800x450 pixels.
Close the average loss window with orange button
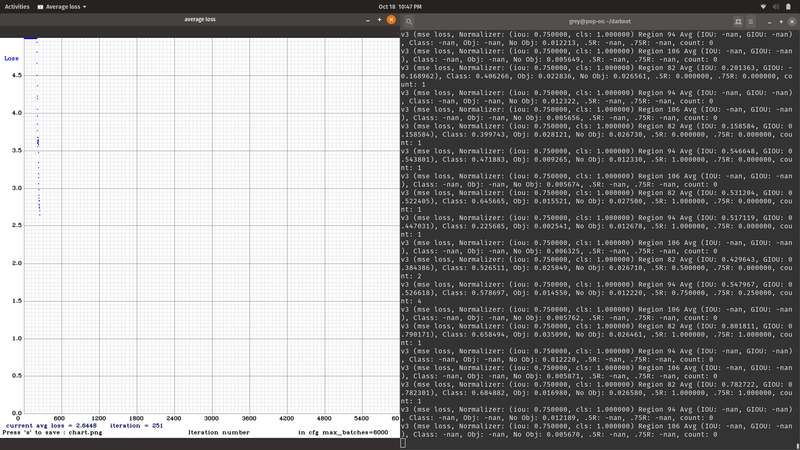point(391,19)
